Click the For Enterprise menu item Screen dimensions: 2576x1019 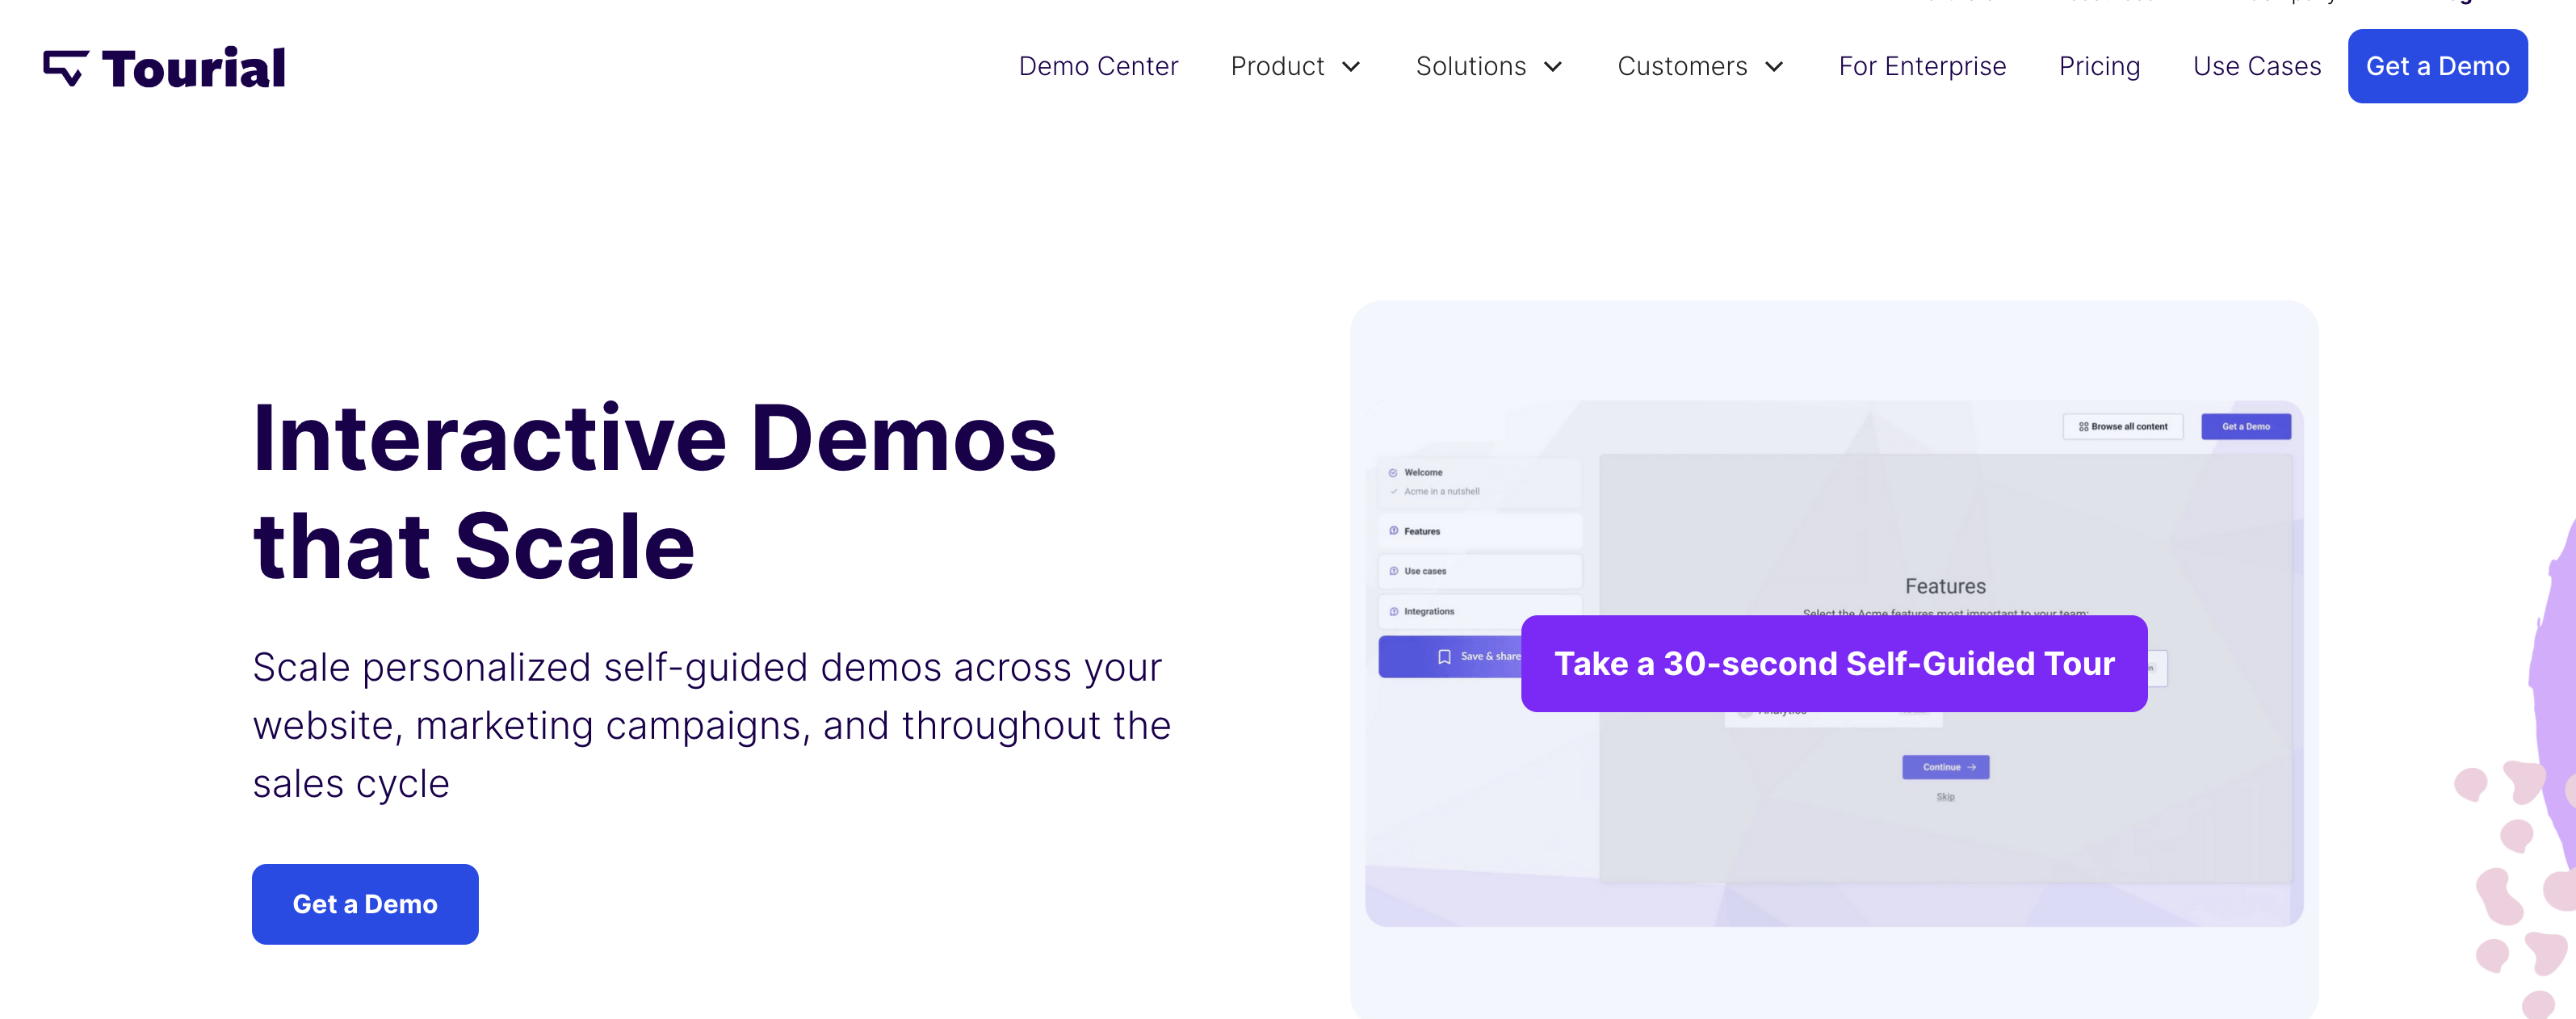[1922, 65]
